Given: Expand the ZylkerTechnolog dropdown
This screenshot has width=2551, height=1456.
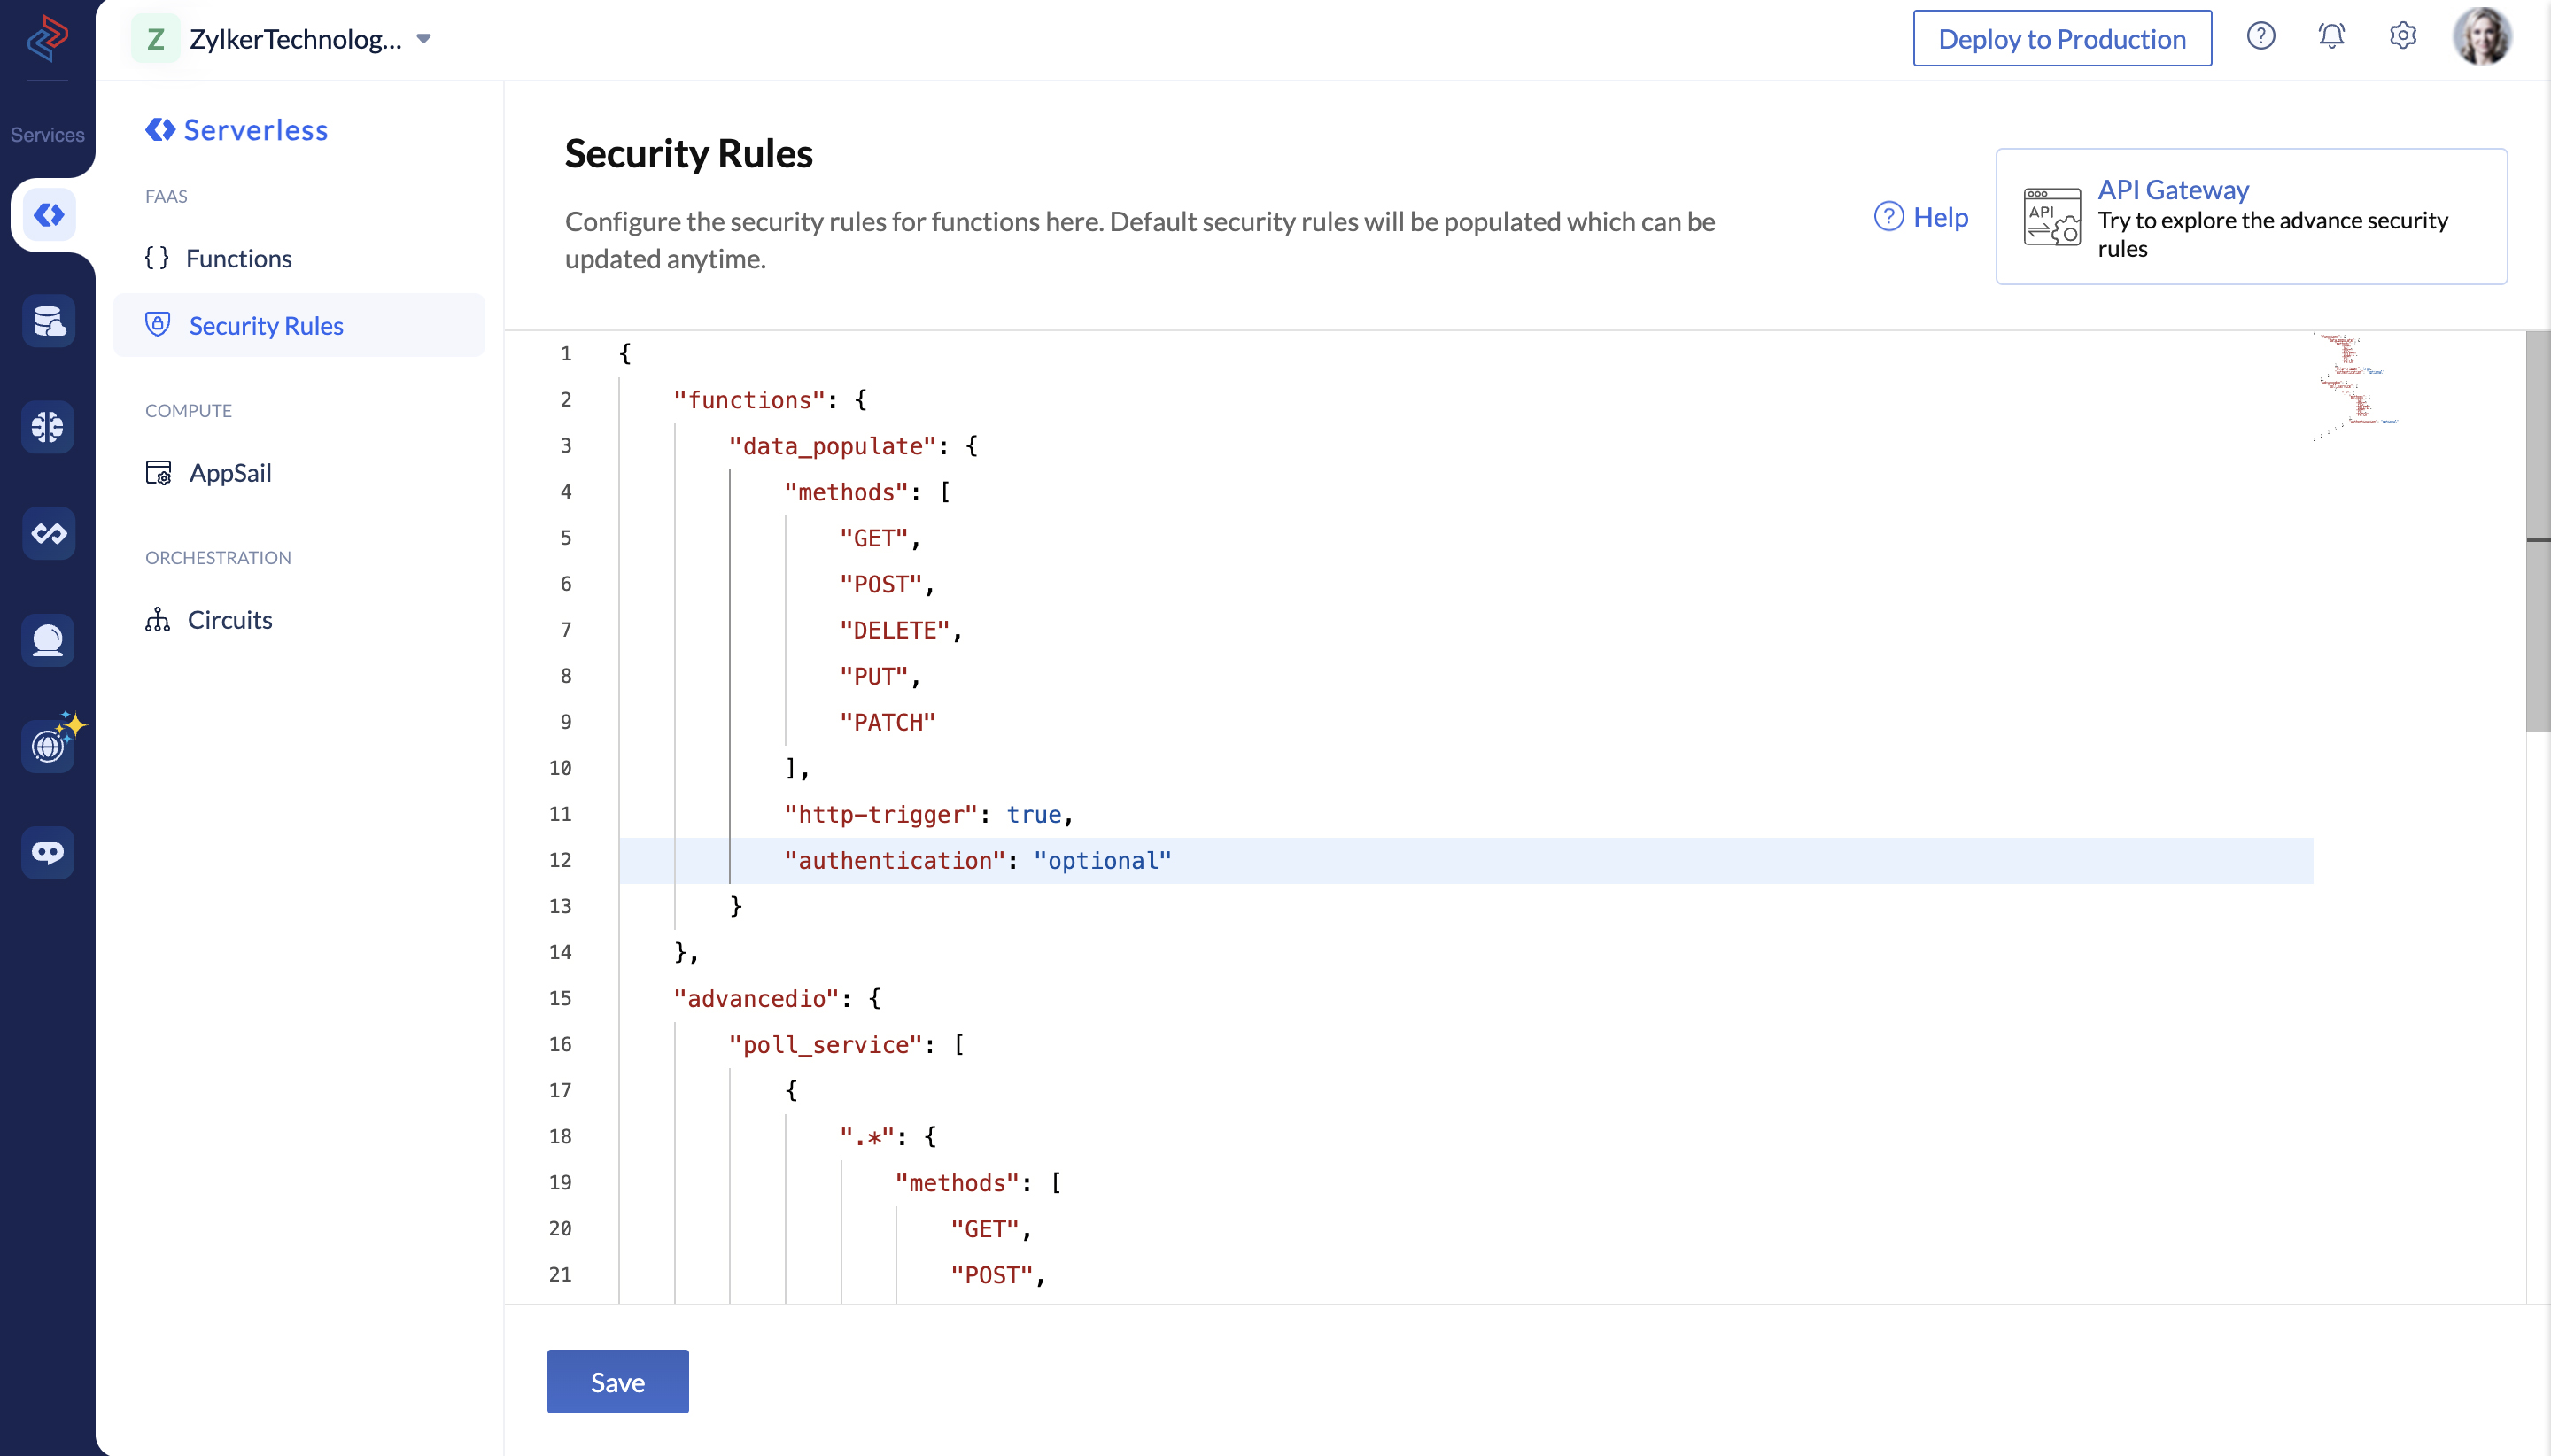Looking at the screenshot, I should pos(431,39).
